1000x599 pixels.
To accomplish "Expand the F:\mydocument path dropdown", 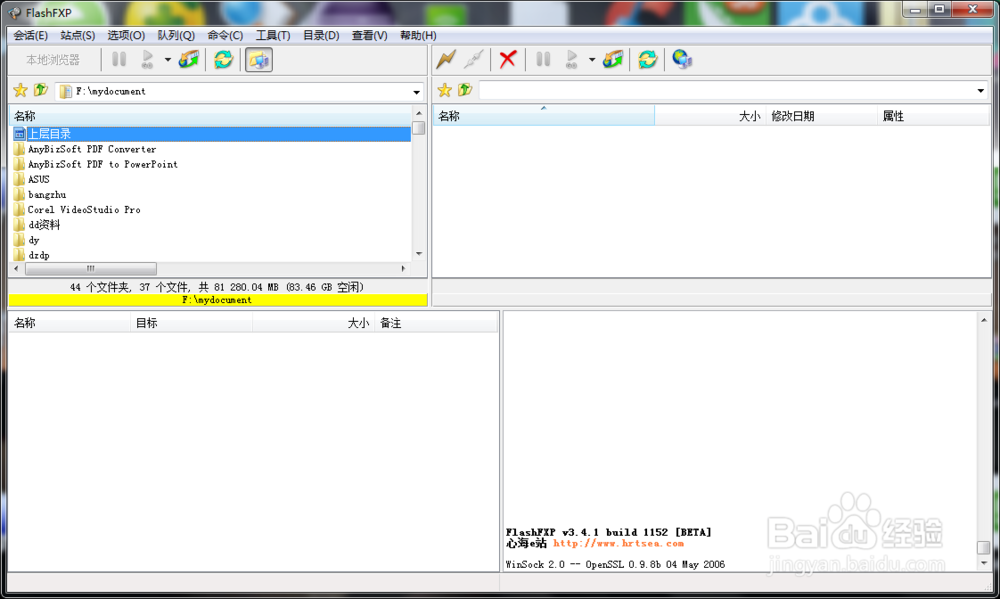I will [416, 92].
